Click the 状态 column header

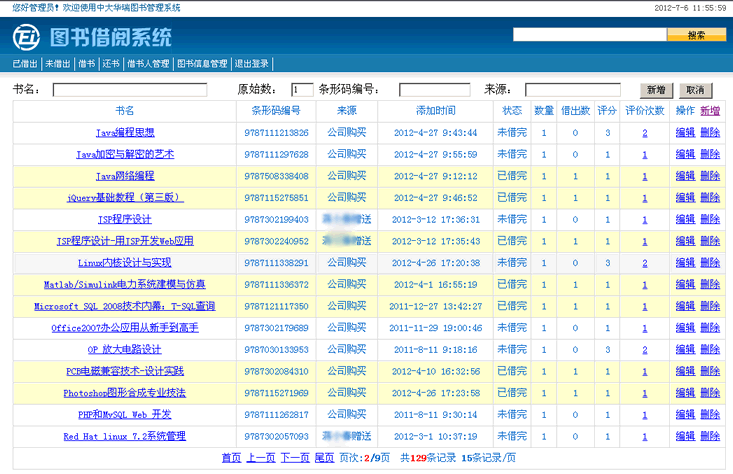coord(512,111)
